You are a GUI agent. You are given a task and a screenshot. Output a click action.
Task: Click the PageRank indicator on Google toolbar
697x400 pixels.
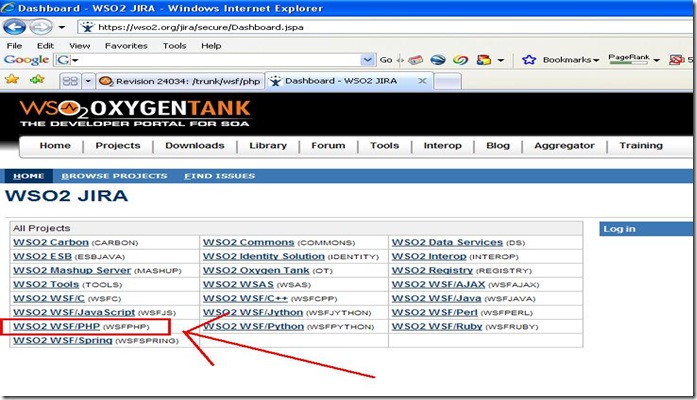click(x=629, y=59)
